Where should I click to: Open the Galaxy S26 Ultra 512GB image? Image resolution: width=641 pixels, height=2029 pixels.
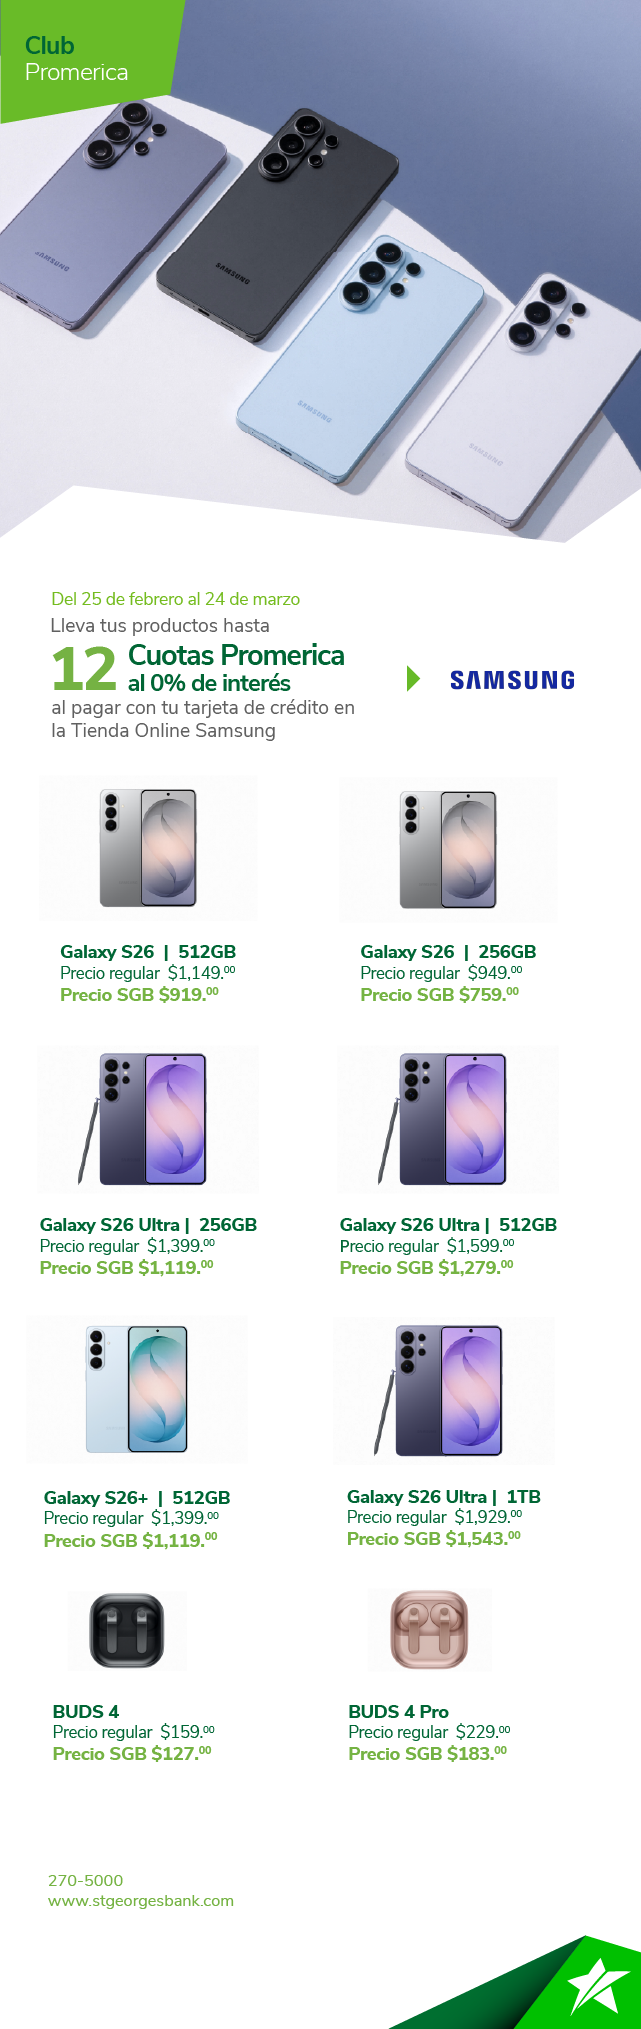[x=448, y=1119]
